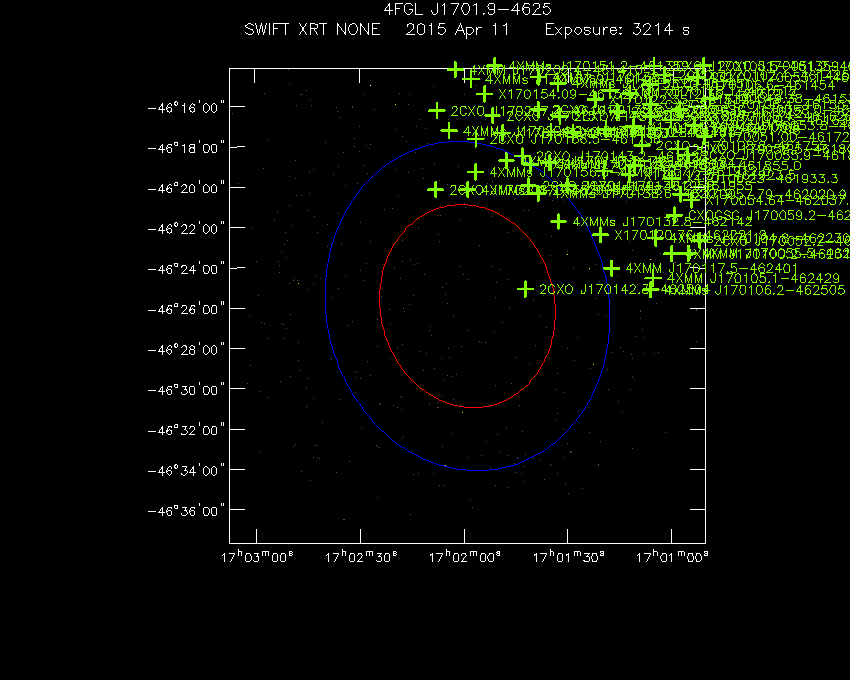Click right ascension label 17h02m30s
Screen dimensions: 850x680
coord(360,557)
